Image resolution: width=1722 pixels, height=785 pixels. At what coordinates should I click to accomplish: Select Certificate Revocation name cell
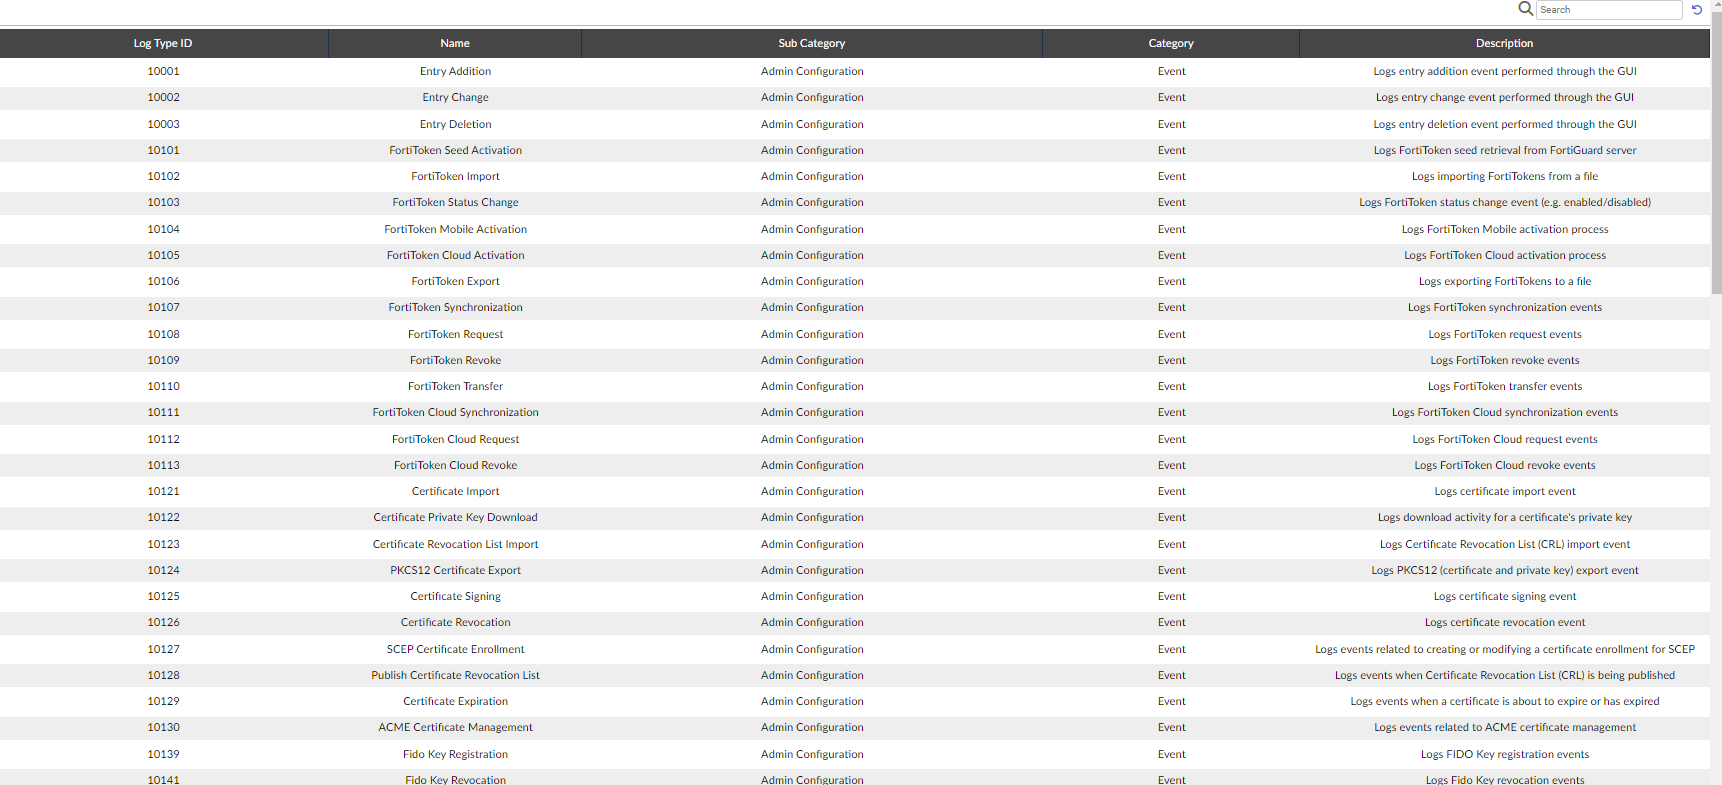coord(455,622)
